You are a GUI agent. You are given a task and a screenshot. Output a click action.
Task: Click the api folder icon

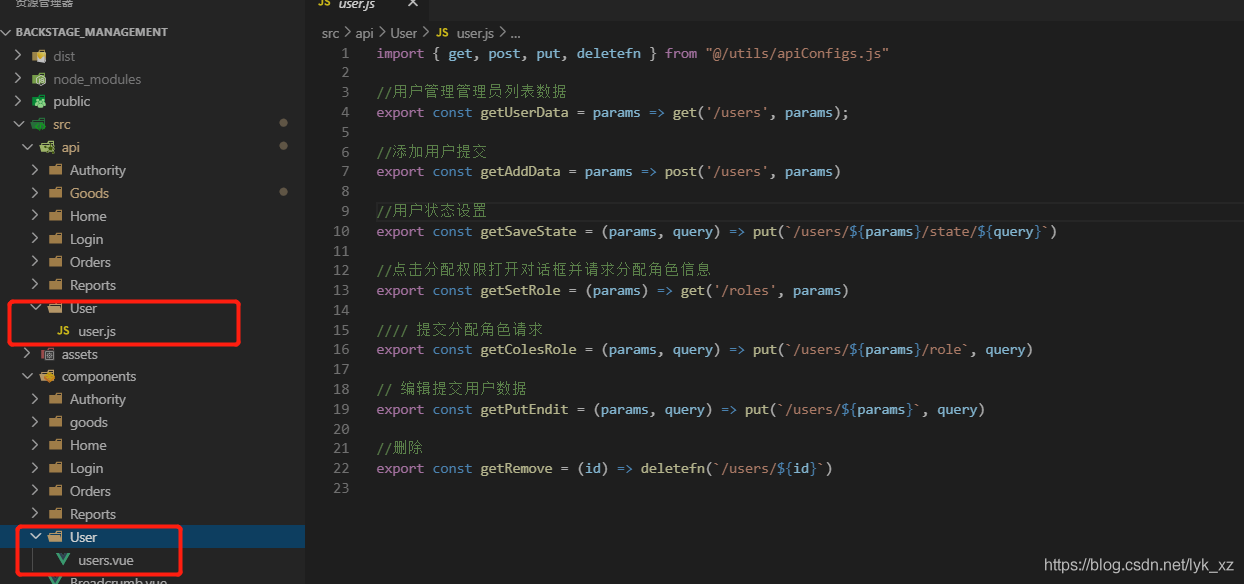(x=47, y=147)
